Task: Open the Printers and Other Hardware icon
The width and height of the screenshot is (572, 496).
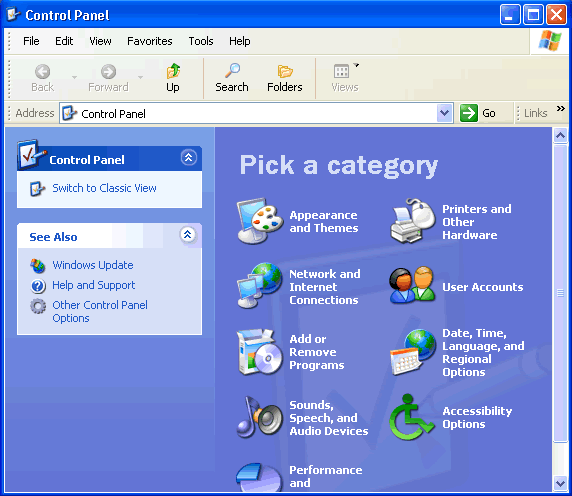Action: tap(413, 221)
